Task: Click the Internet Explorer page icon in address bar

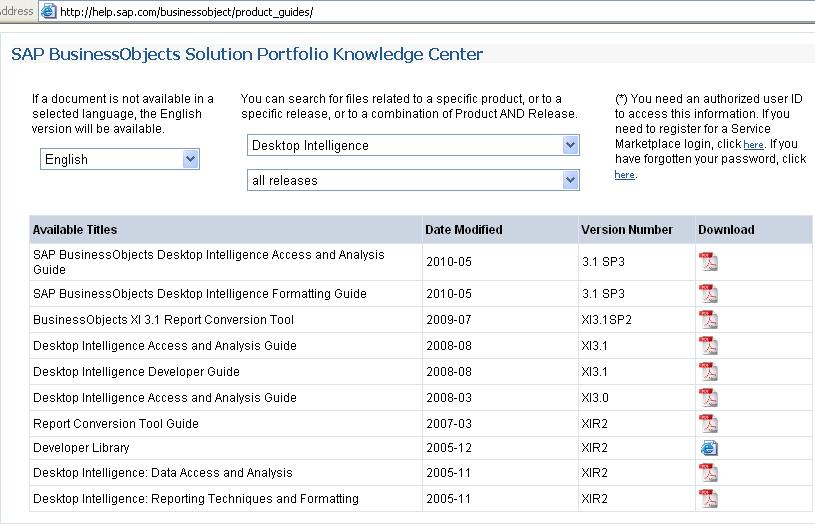Action: (x=48, y=11)
